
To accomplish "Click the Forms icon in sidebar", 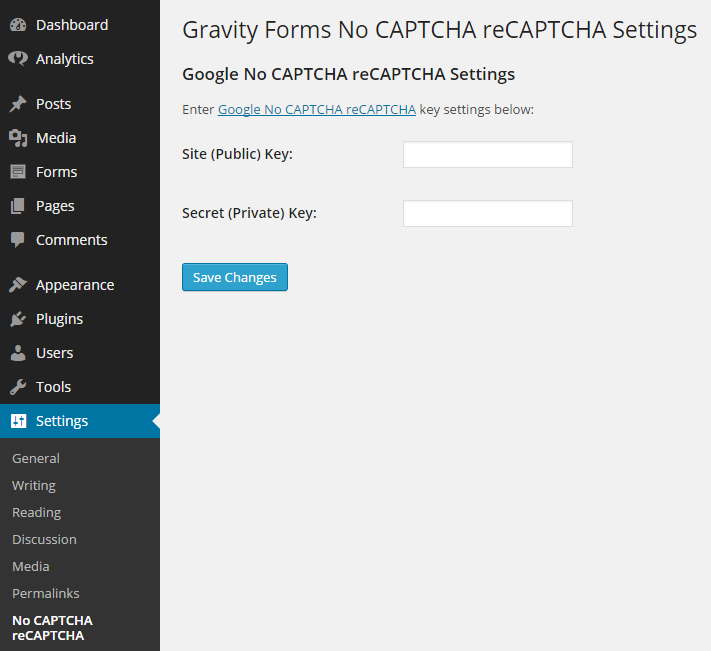I will (18, 172).
